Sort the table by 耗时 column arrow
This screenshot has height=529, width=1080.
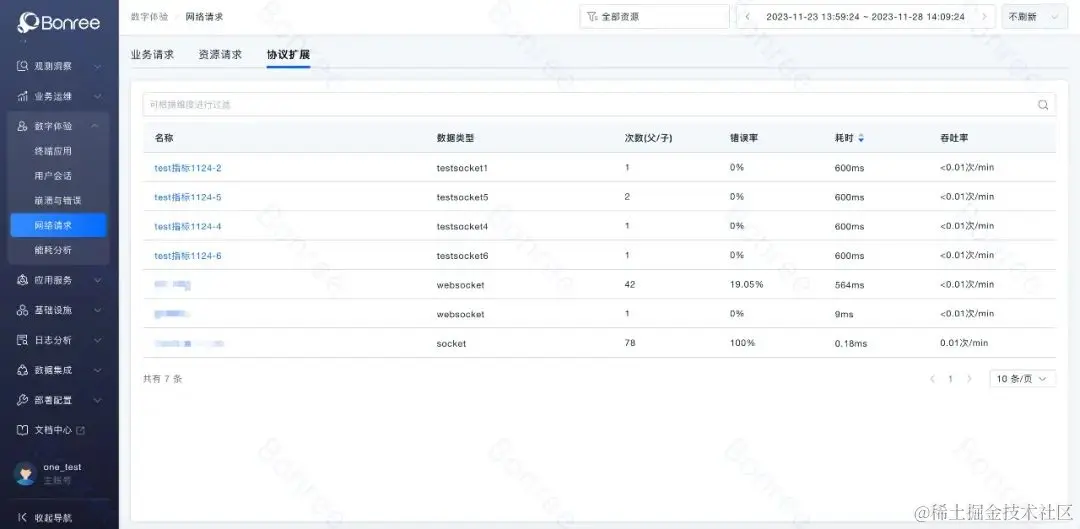point(861,138)
